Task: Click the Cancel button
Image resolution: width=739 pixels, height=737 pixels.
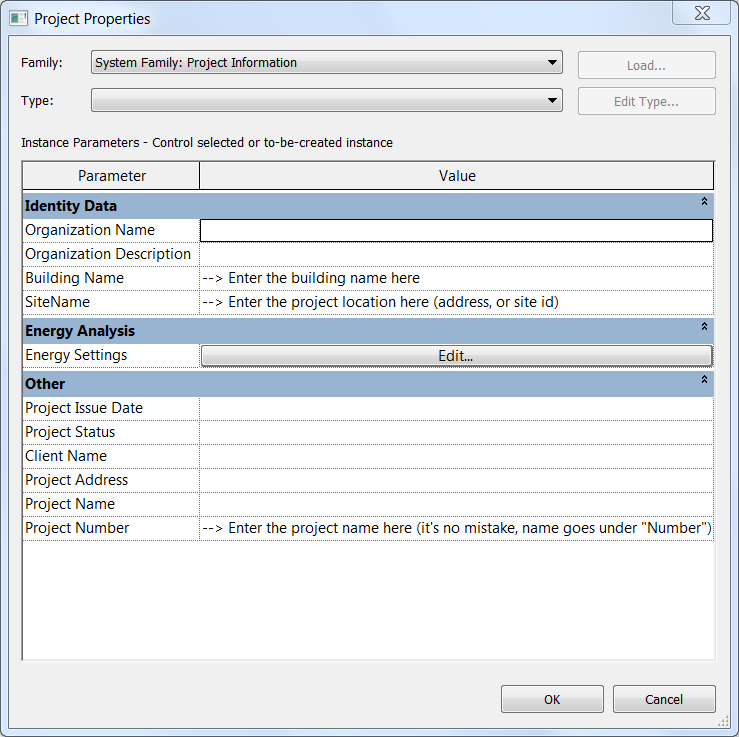Action: pyautogui.click(x=664, y=699)
